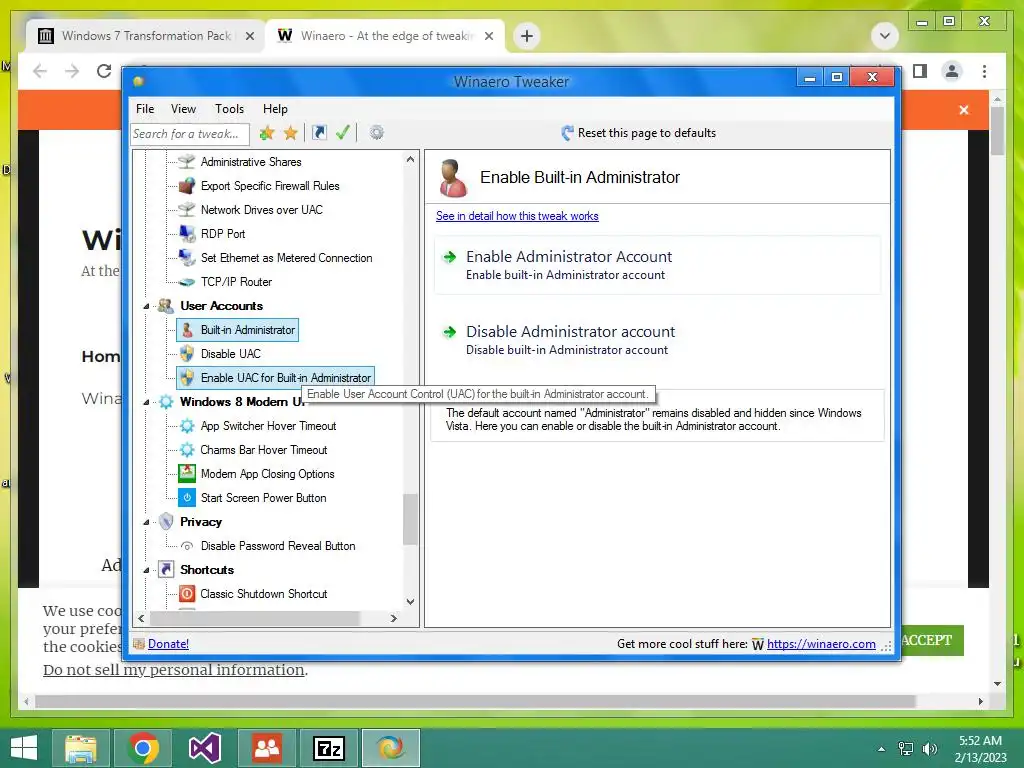
Task: Switch to the Winaero browser tab
Action: tap(384, 36)
